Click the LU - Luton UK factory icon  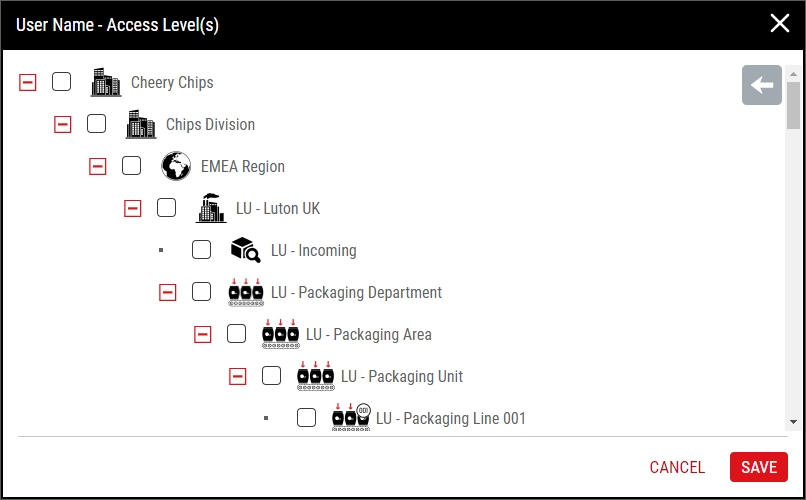point(211,208)
